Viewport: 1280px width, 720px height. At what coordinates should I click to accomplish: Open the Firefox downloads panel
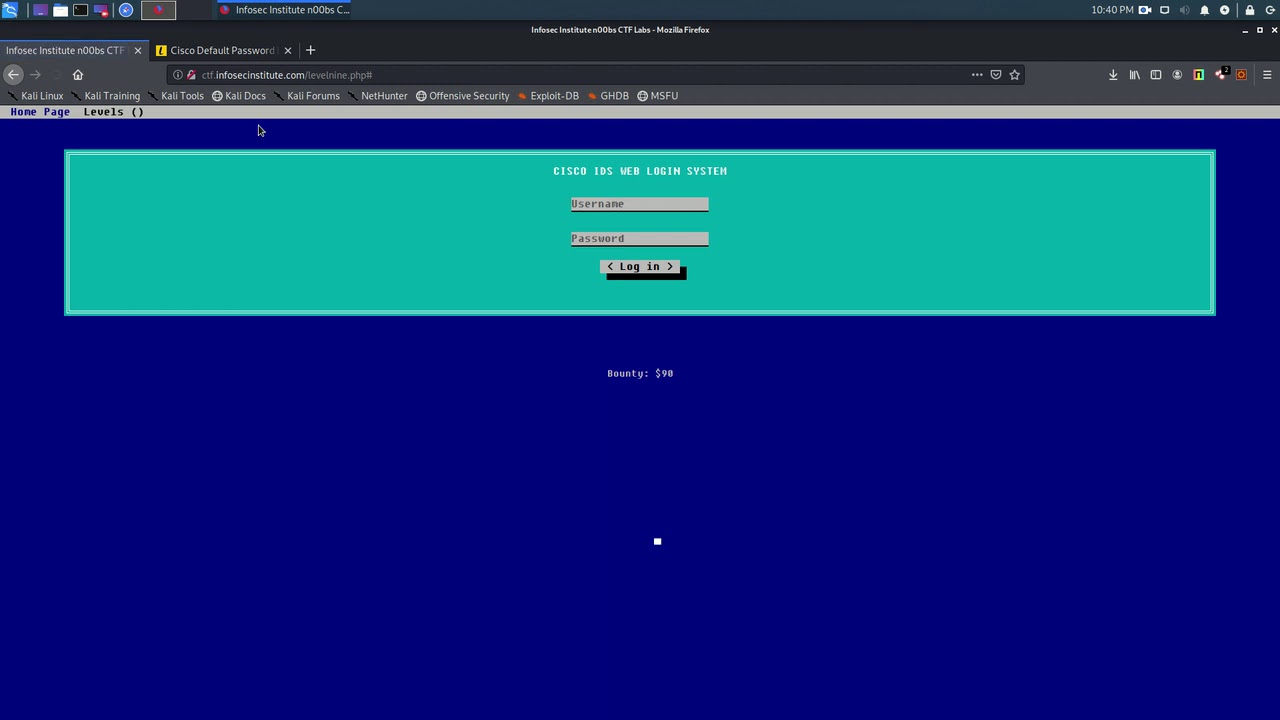click(x=1113, y=75)
